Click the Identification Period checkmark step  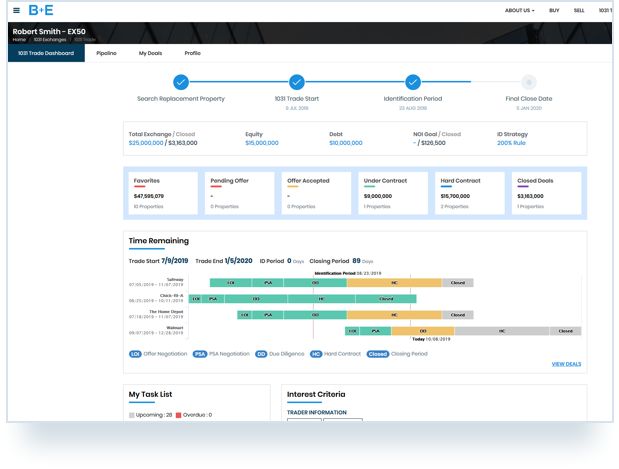coord(413,82)
